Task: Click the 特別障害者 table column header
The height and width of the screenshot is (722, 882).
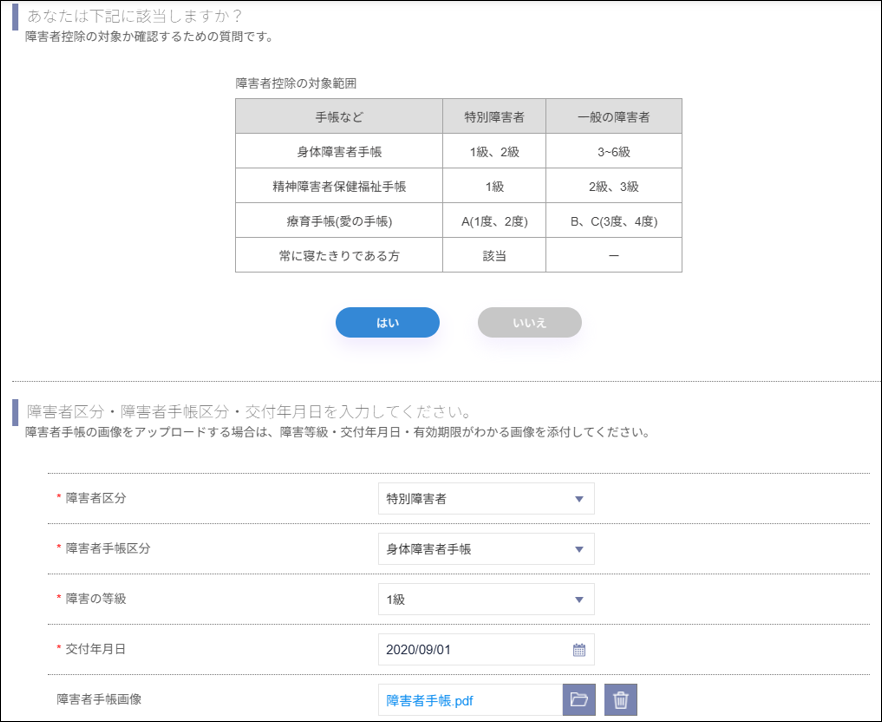Action: pyautogui.click(x=494, y=116)
